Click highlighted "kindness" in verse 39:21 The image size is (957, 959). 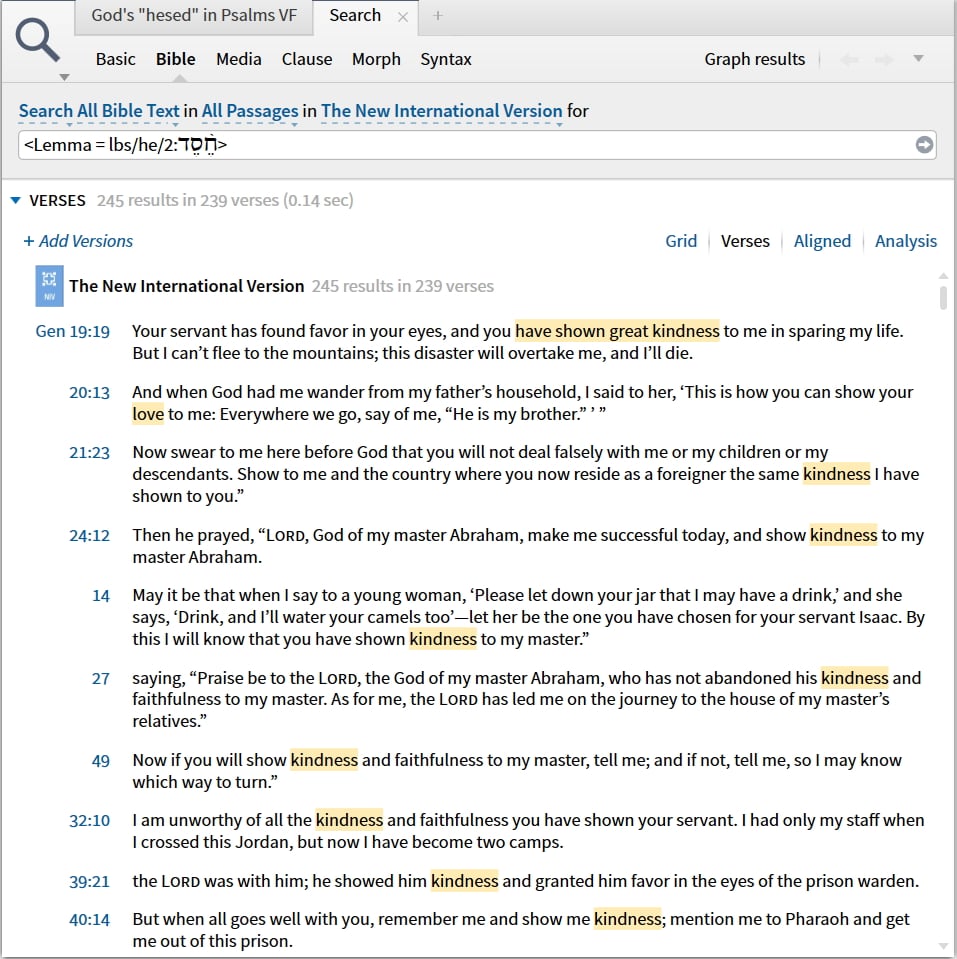[464, 881]
